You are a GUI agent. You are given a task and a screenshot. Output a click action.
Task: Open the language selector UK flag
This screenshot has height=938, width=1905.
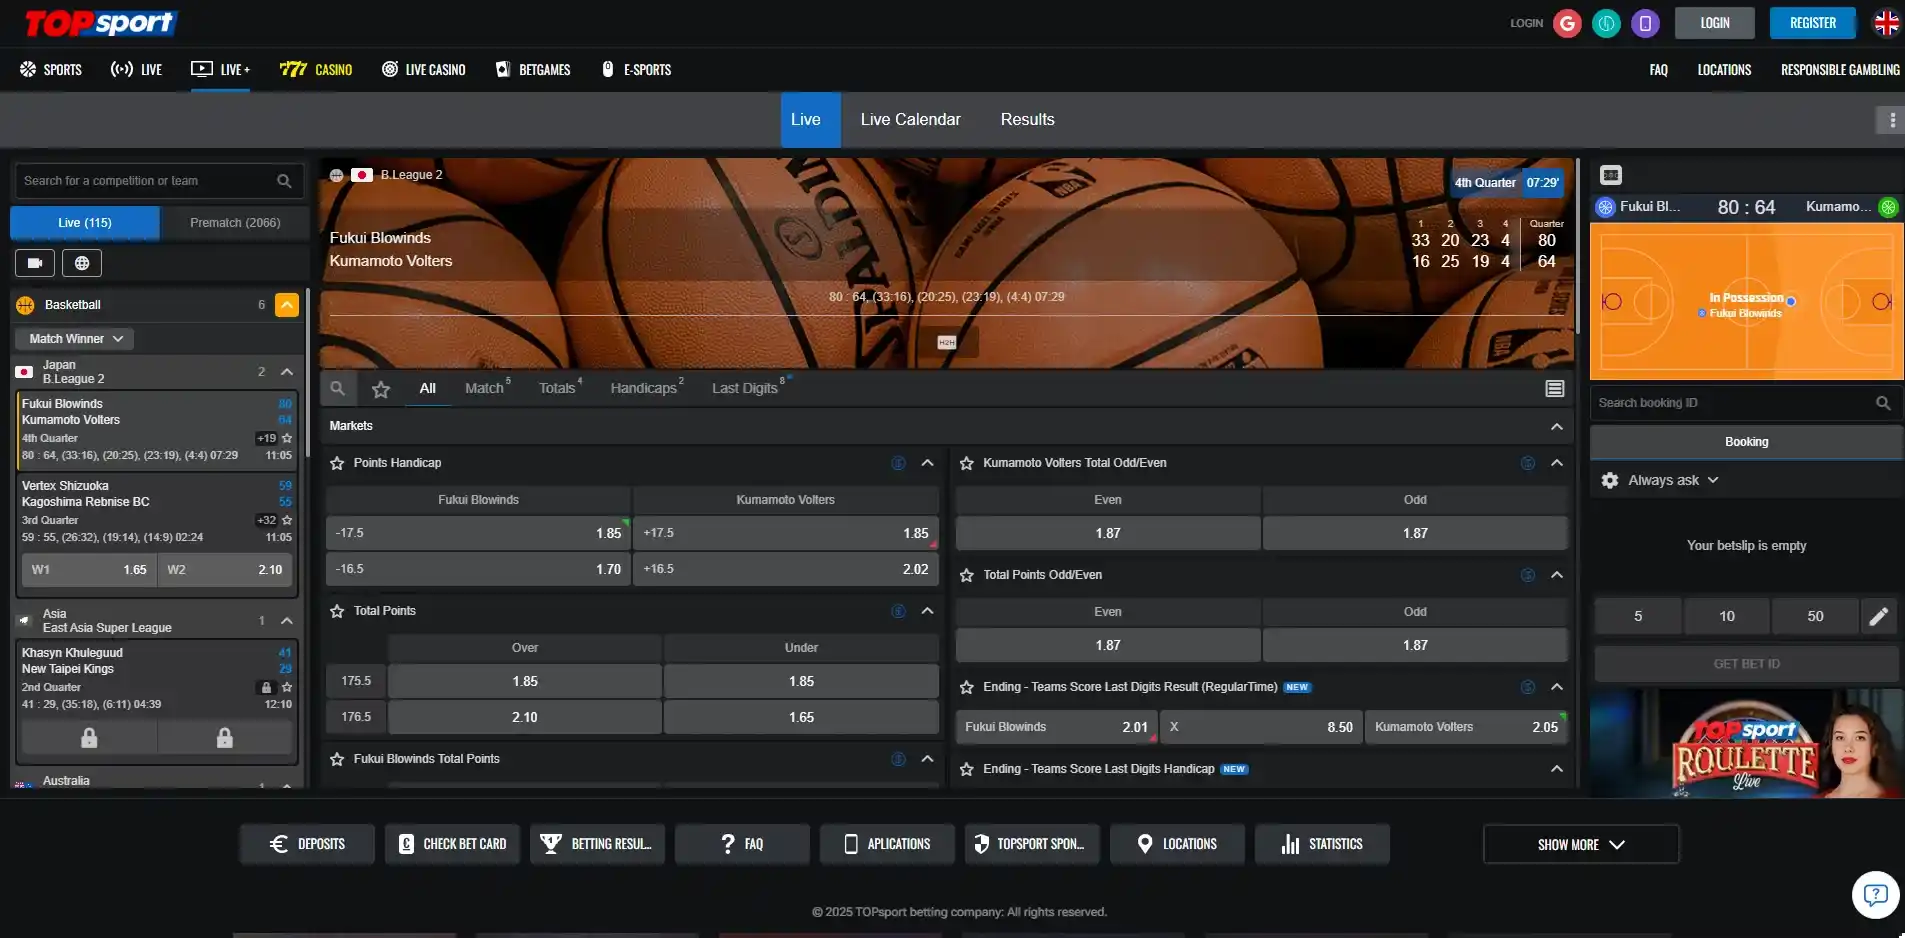(1886, 23)
